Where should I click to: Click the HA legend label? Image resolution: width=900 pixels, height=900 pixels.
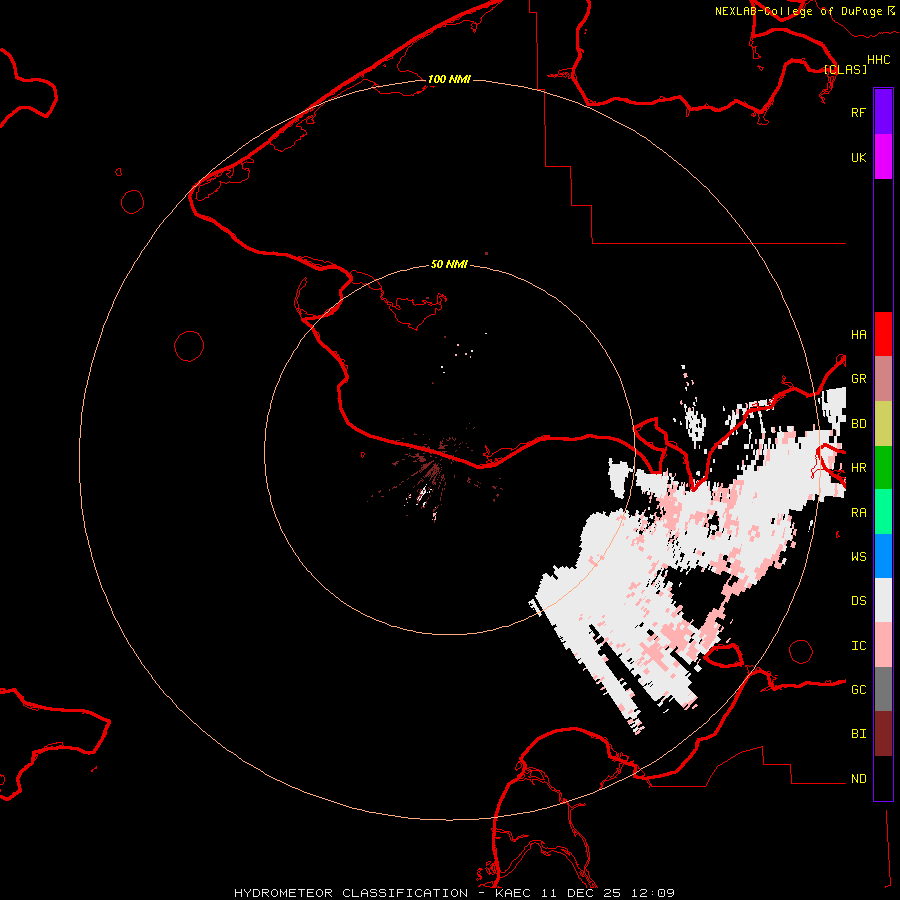pos(858,335)
